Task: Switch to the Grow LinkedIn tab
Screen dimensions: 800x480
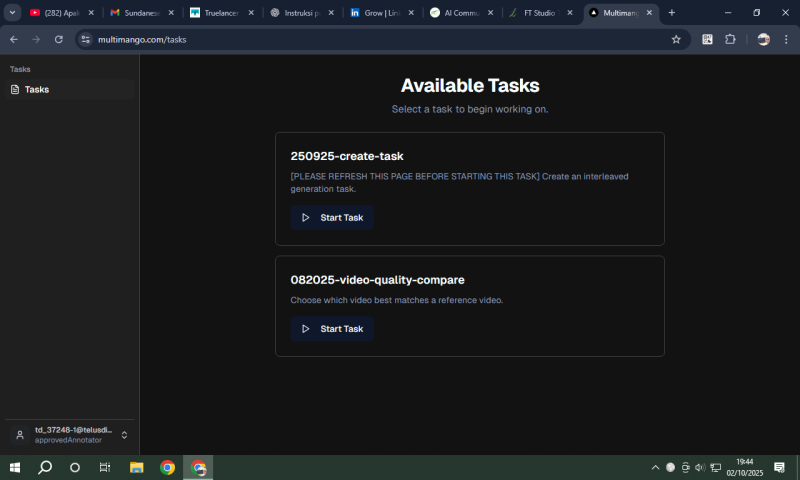Action: (380, 13)
